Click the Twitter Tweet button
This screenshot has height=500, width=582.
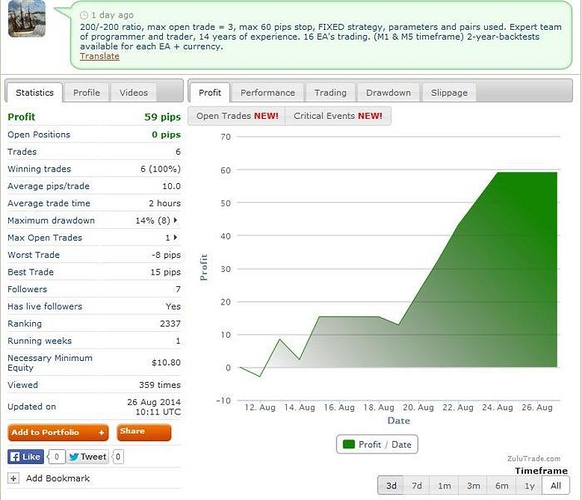(88, 457)
